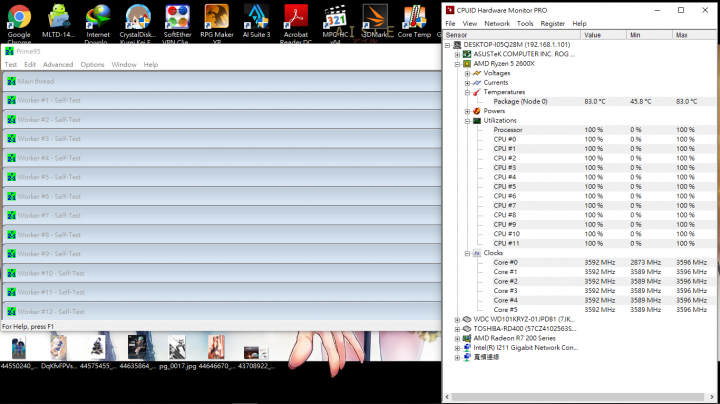The width and height of the screenshot is (720, 404).
Task: Click Max column header
Action: (x=694, y=35)
